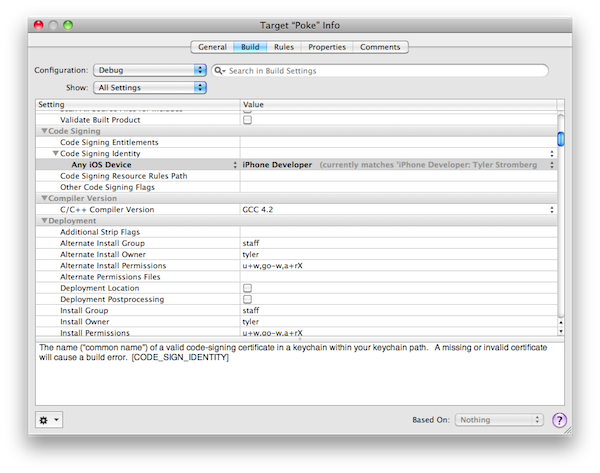Switch to the Comments tab
Viewport: 600px width, 473px height.
(x=380, y=47)
